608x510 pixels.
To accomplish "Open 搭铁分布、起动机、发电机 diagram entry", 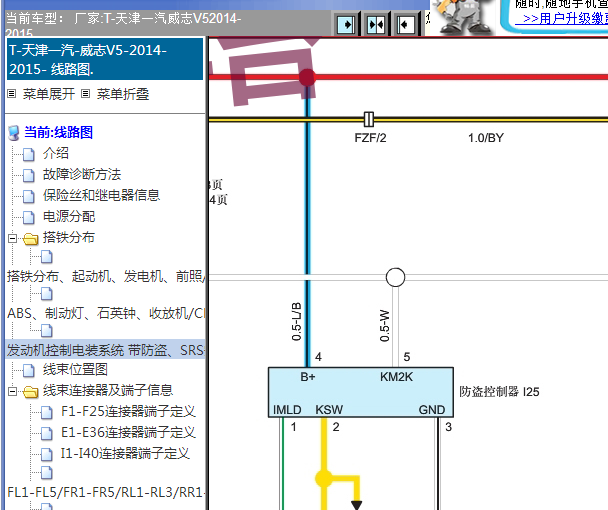I will coord(106,276).
